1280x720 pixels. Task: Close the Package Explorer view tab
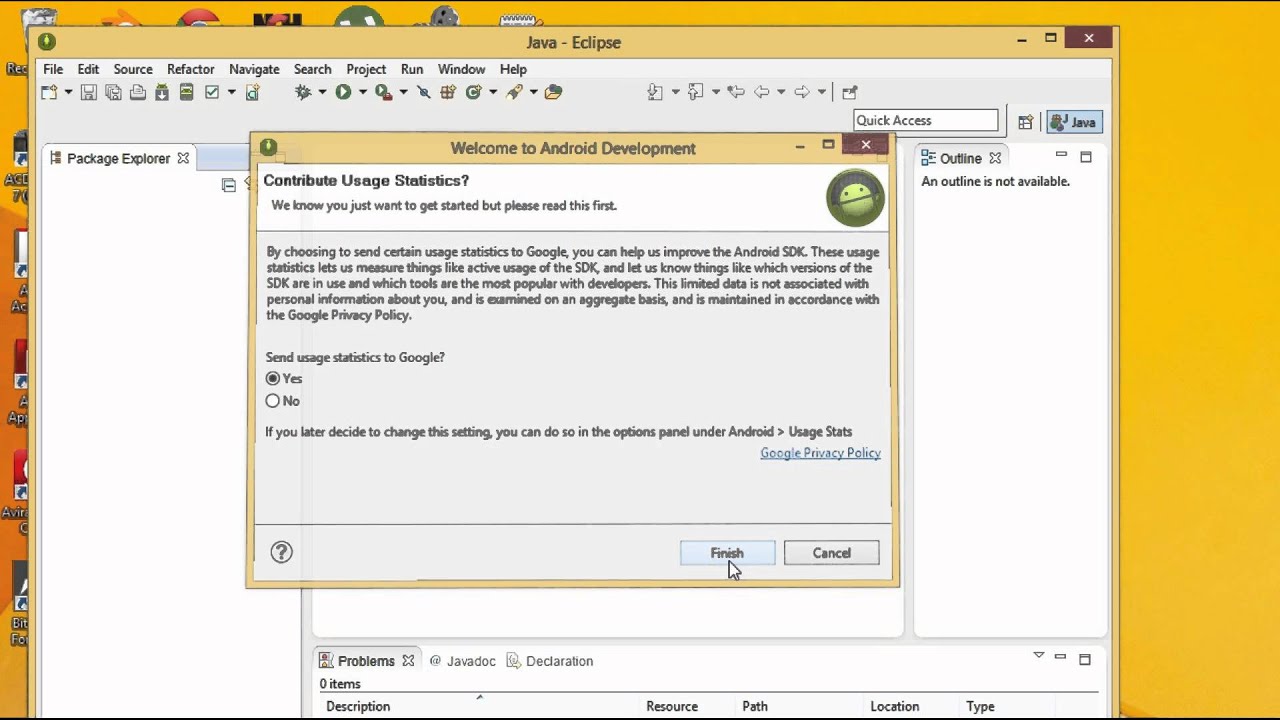[x=183, y=158]
